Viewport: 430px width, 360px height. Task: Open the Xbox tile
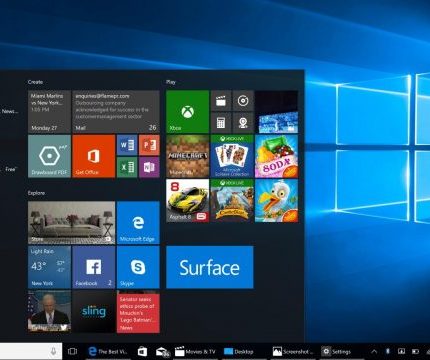(187, 112)
